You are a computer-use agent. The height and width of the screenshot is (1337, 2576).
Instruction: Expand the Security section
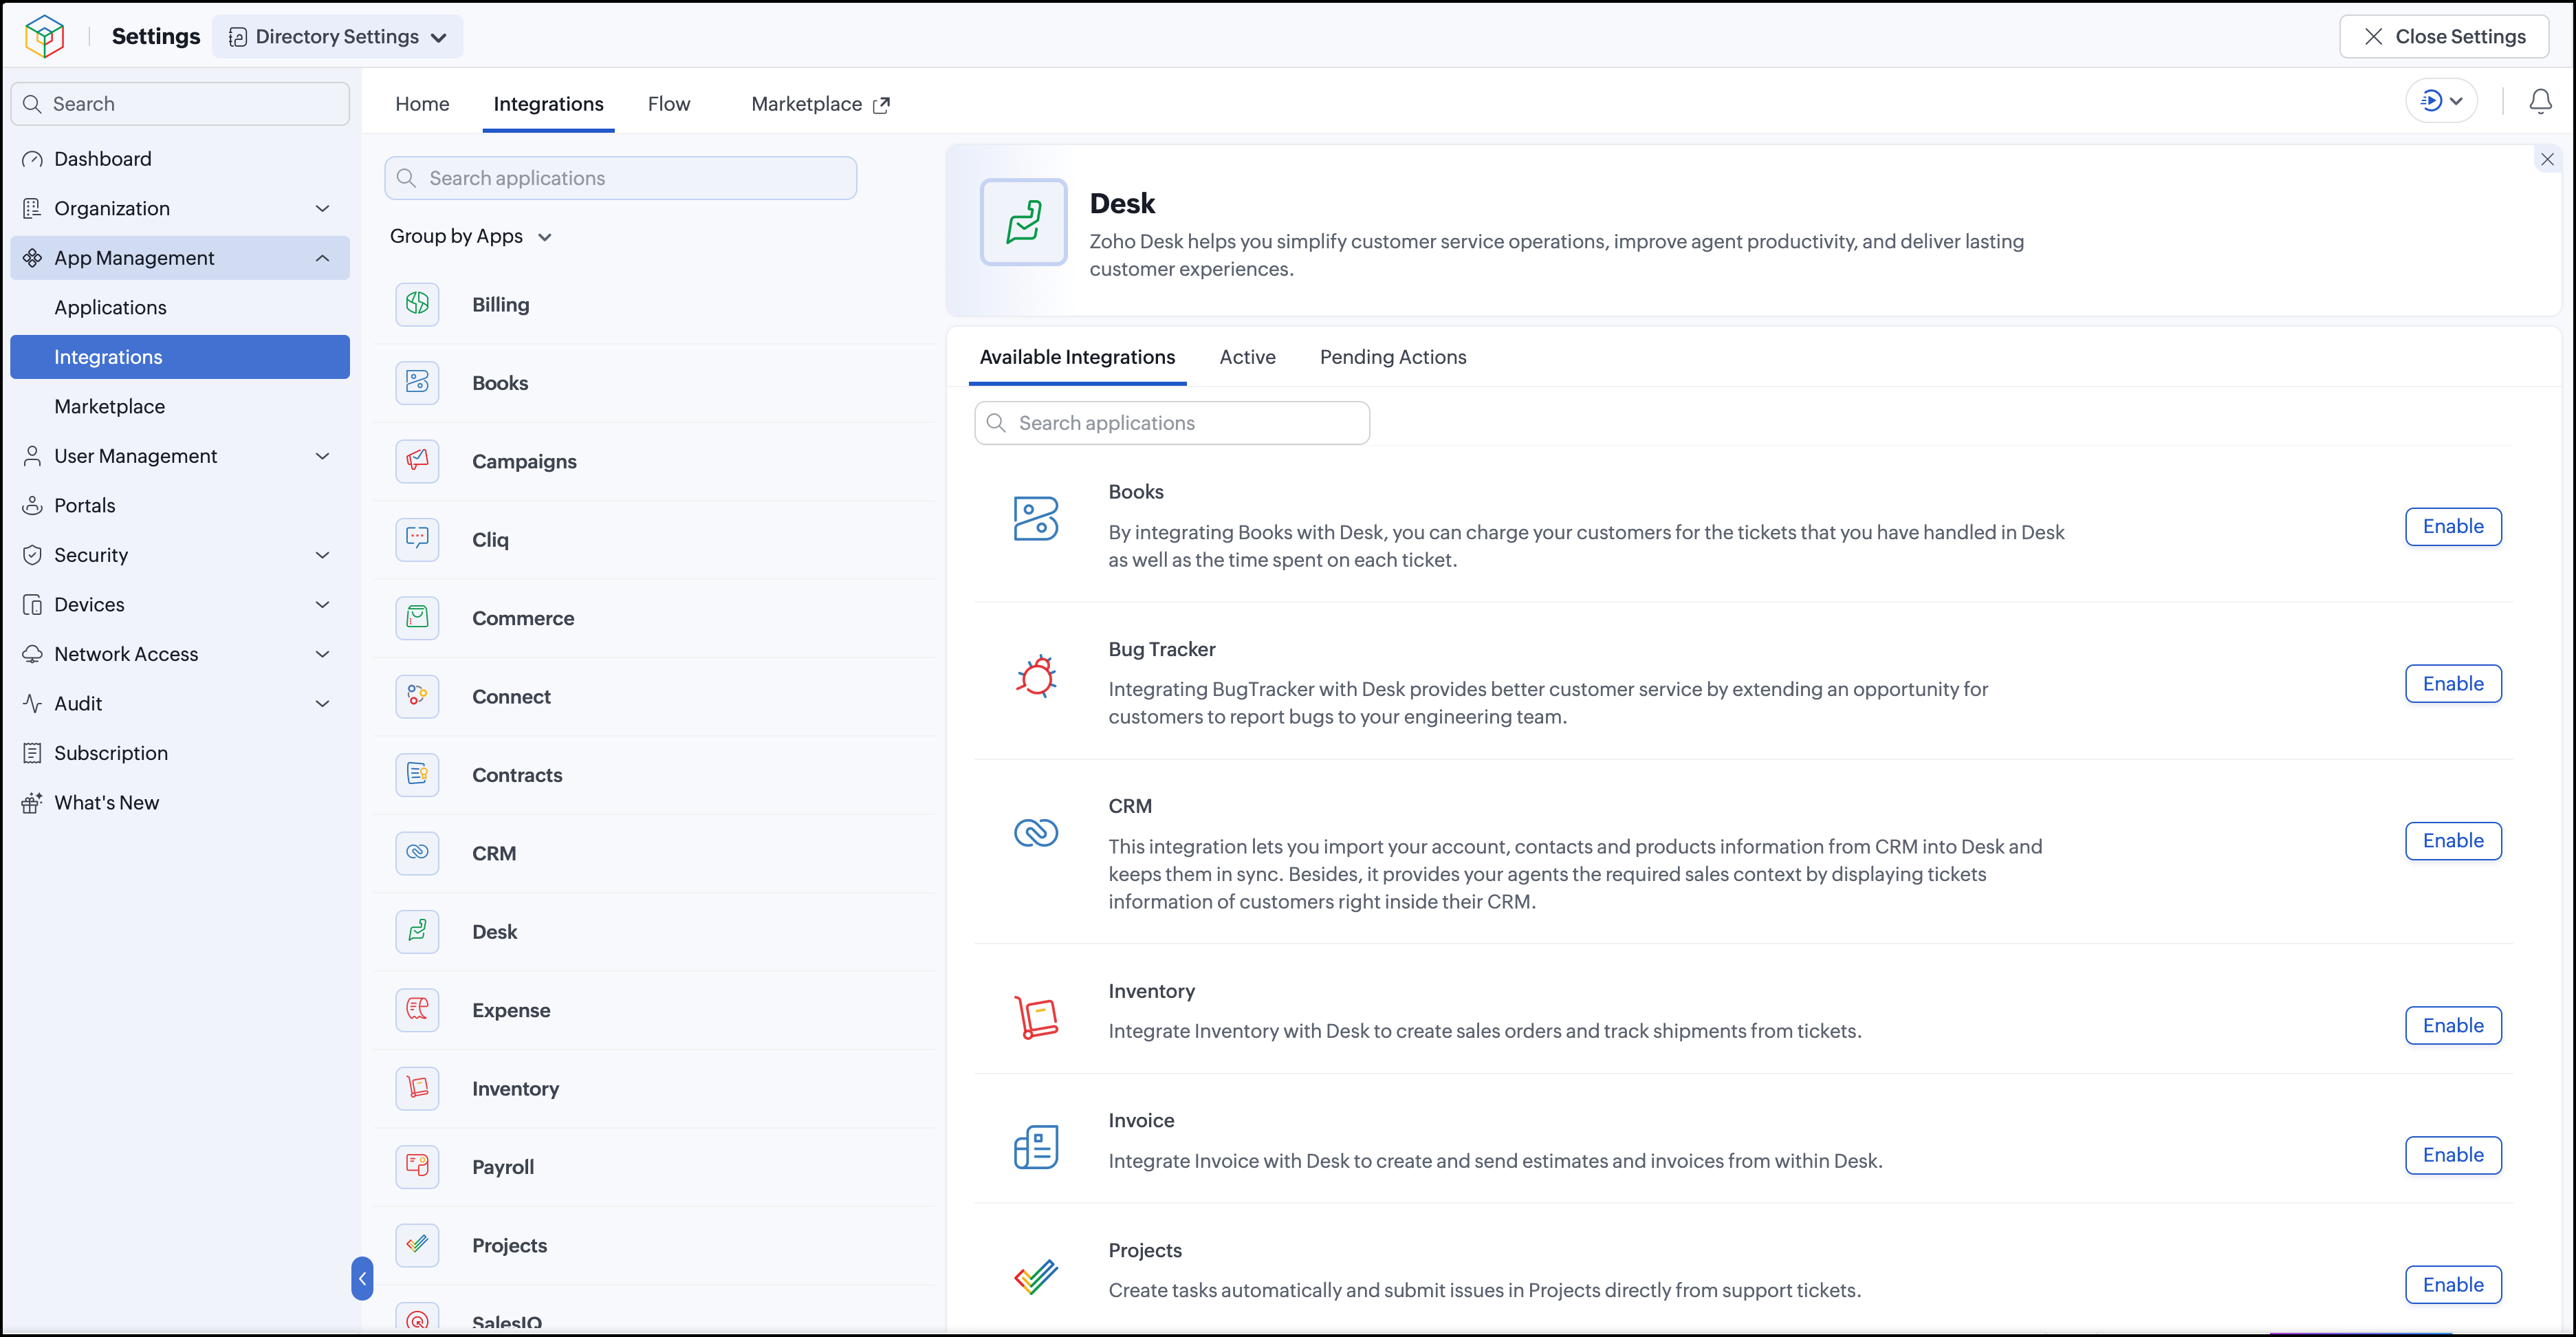pos(322,555)
